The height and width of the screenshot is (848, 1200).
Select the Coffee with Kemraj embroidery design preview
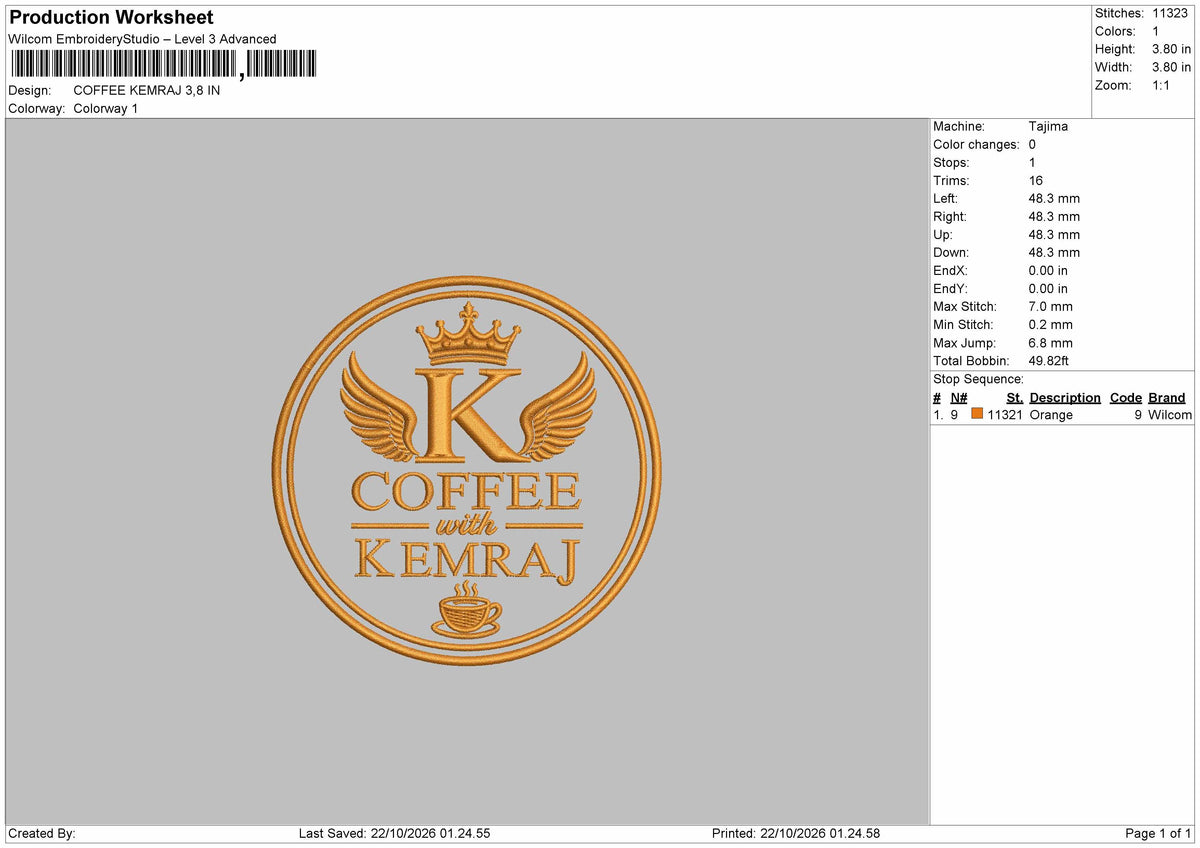pyautogui.click(x=466, y=471)
